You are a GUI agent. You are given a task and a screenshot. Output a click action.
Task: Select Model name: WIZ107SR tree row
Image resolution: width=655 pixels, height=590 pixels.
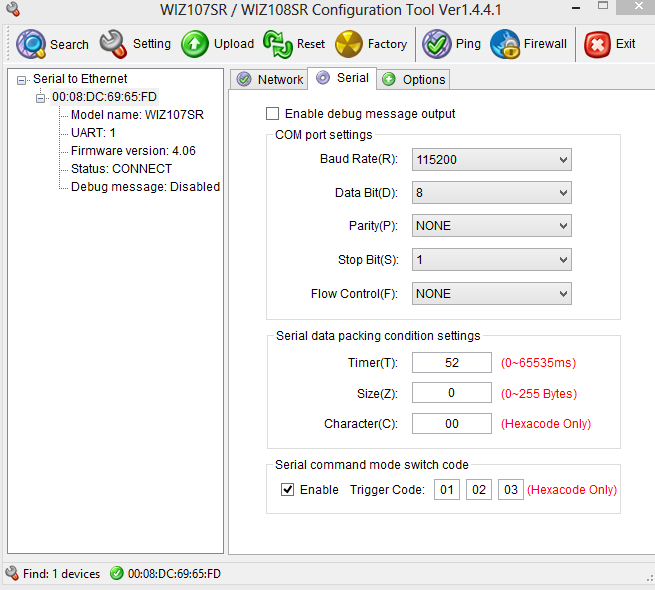pos(137,115)
